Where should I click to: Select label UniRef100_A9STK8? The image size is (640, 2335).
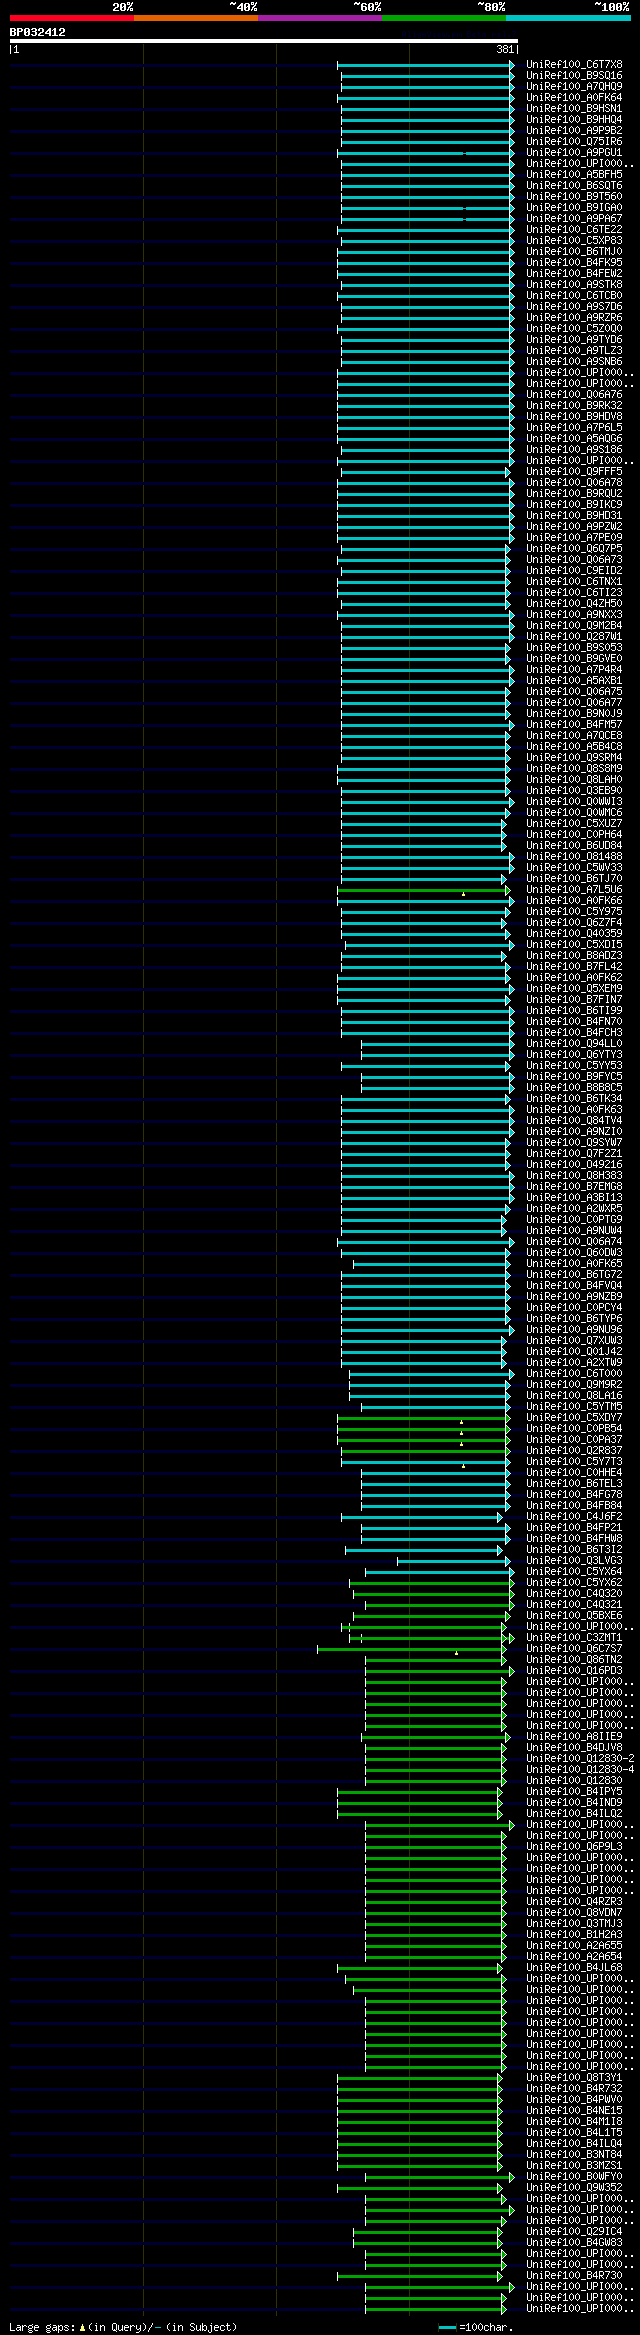point(574,284)
